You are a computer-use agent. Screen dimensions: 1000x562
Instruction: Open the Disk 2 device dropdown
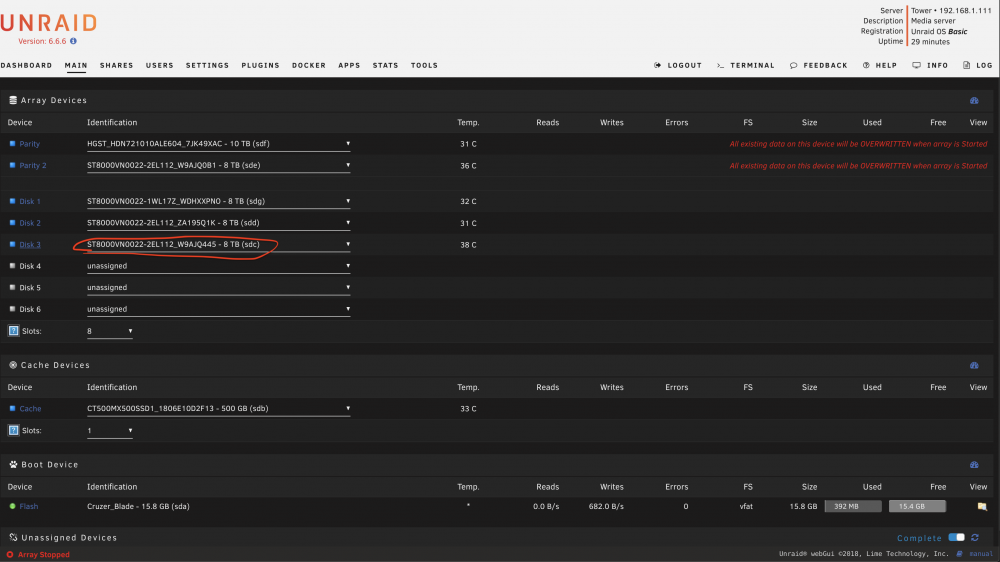218,223
